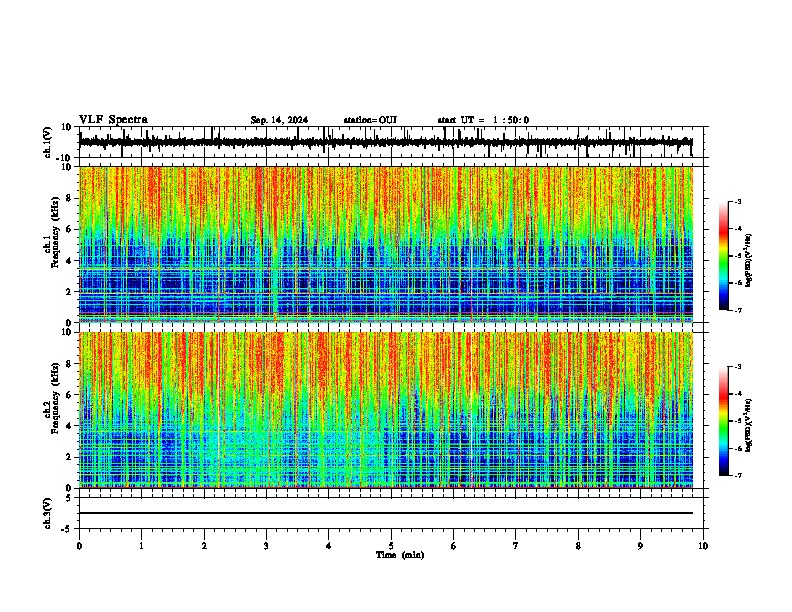Click the "VLF Spectra" title text
The image size is (792, 612).
pyautogui.click(x=113, y=120)
